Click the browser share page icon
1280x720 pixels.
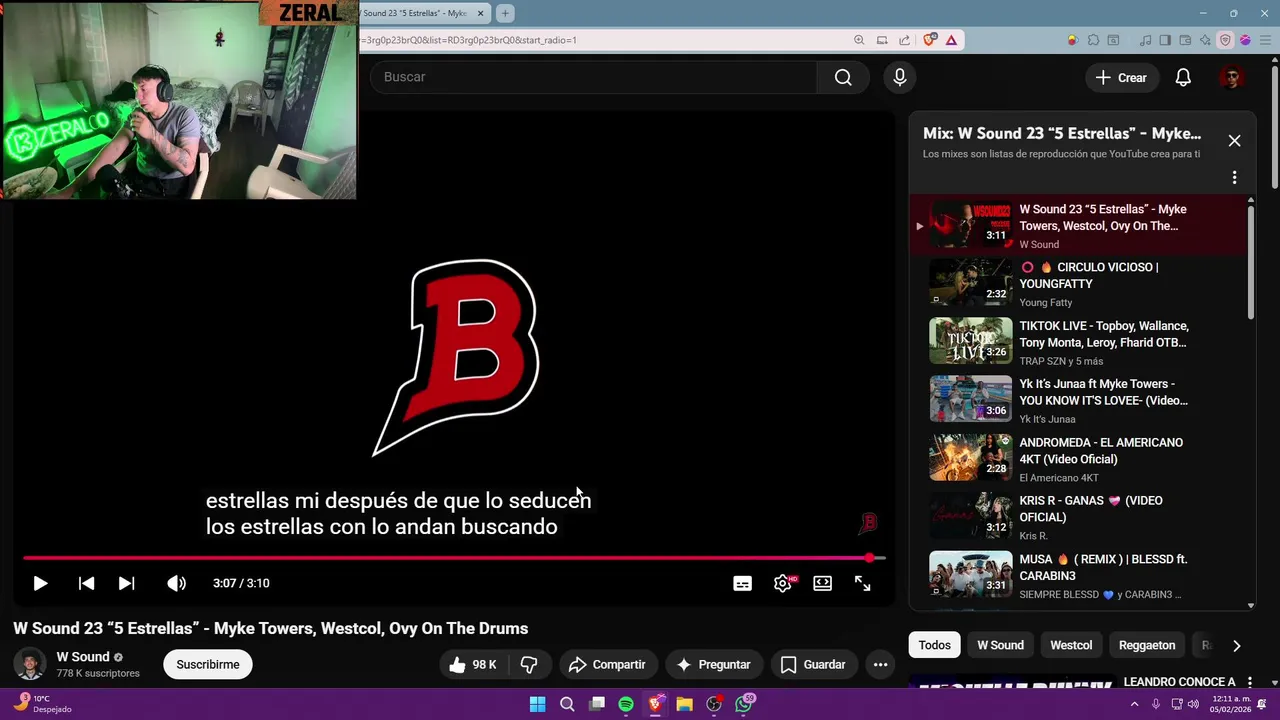tap(905, 40)
